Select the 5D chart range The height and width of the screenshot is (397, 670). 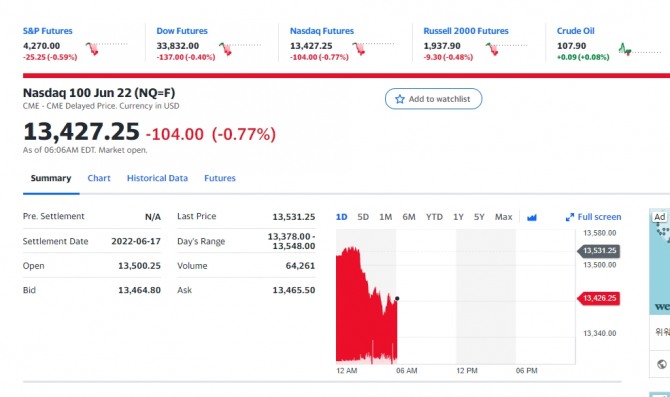pos(363,217)
